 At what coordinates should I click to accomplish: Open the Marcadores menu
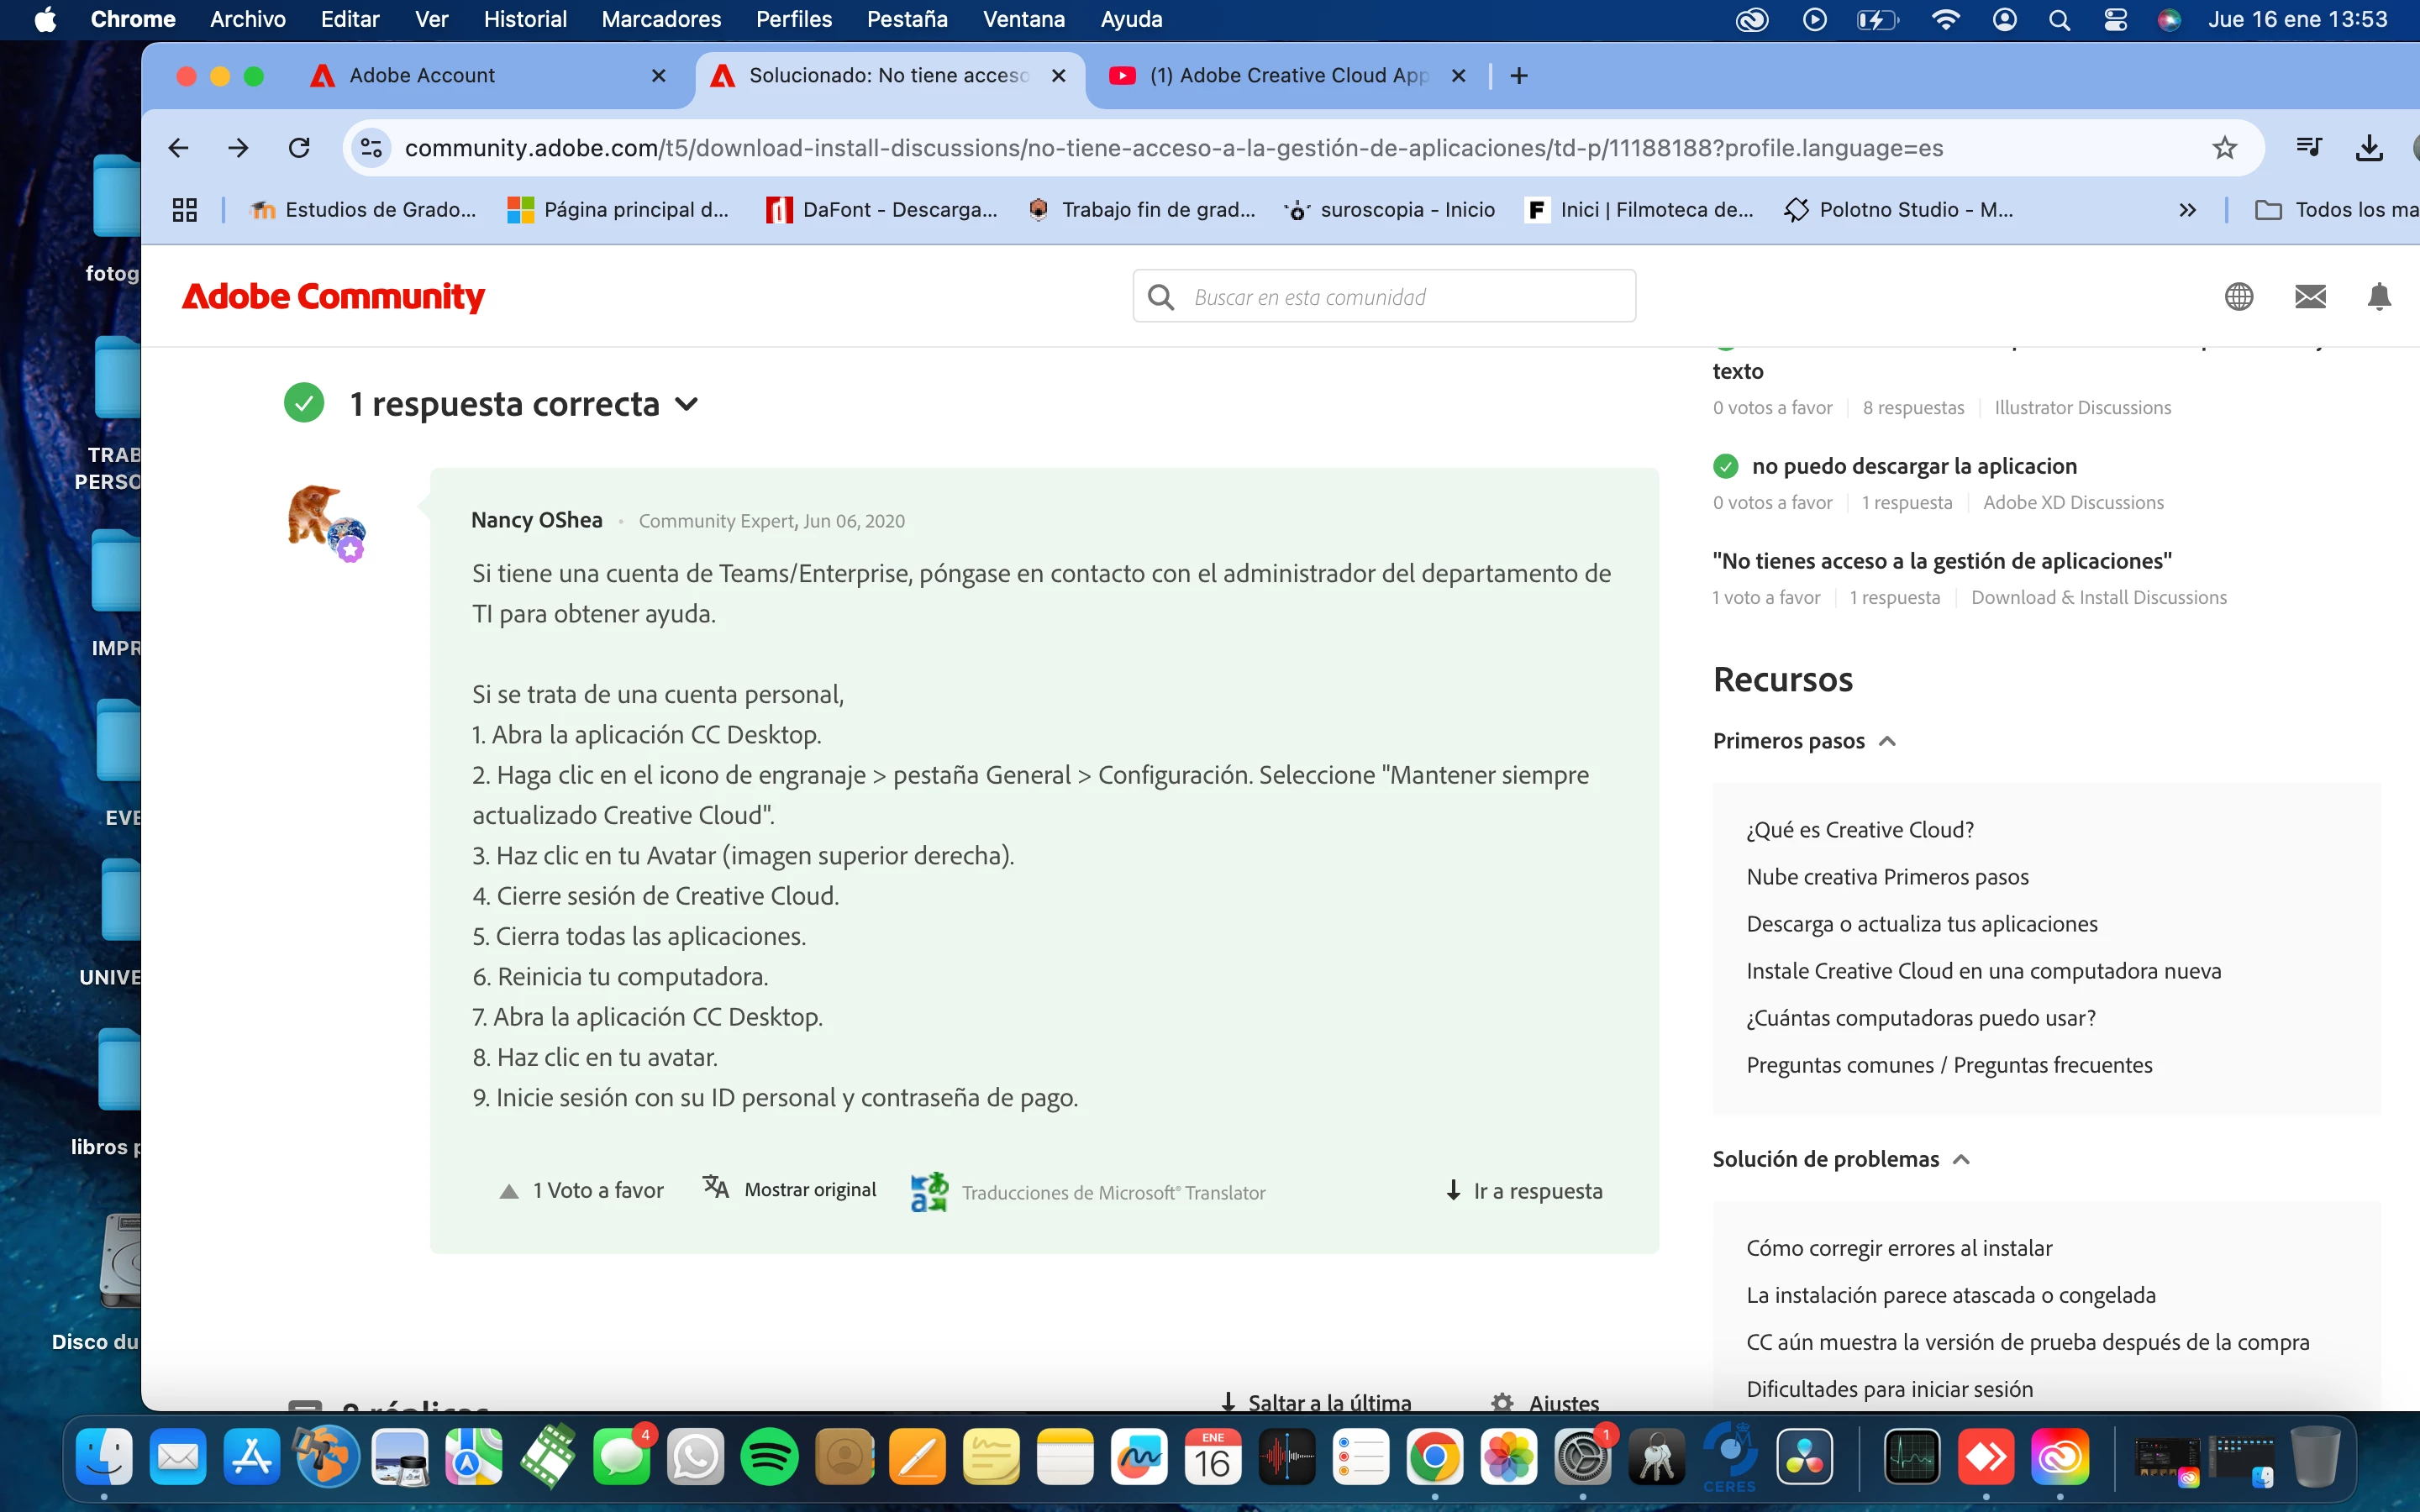tap(660, 20)
